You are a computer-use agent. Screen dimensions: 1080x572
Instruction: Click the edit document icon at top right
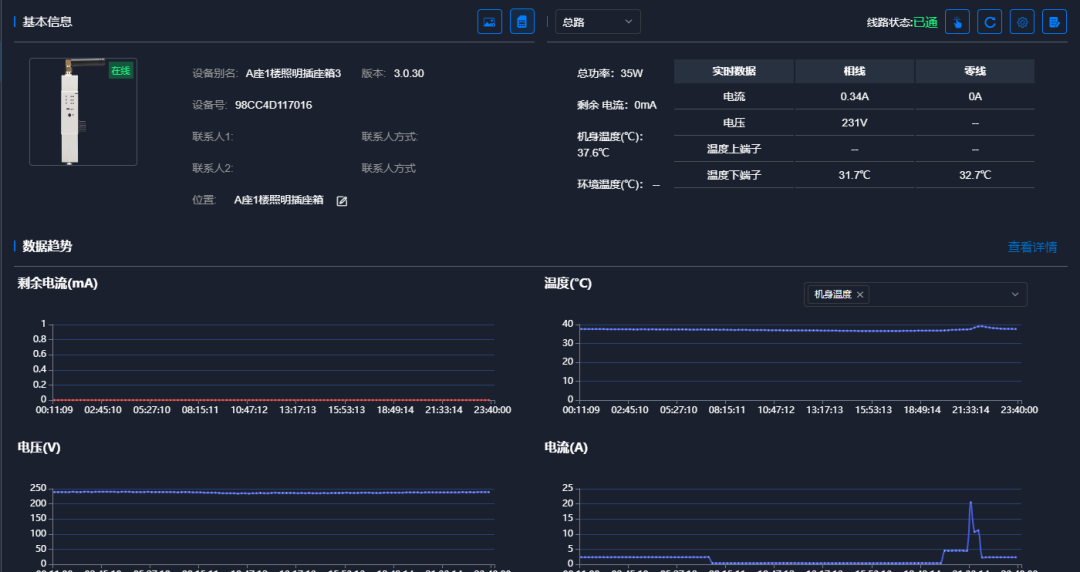(1054, 22)
